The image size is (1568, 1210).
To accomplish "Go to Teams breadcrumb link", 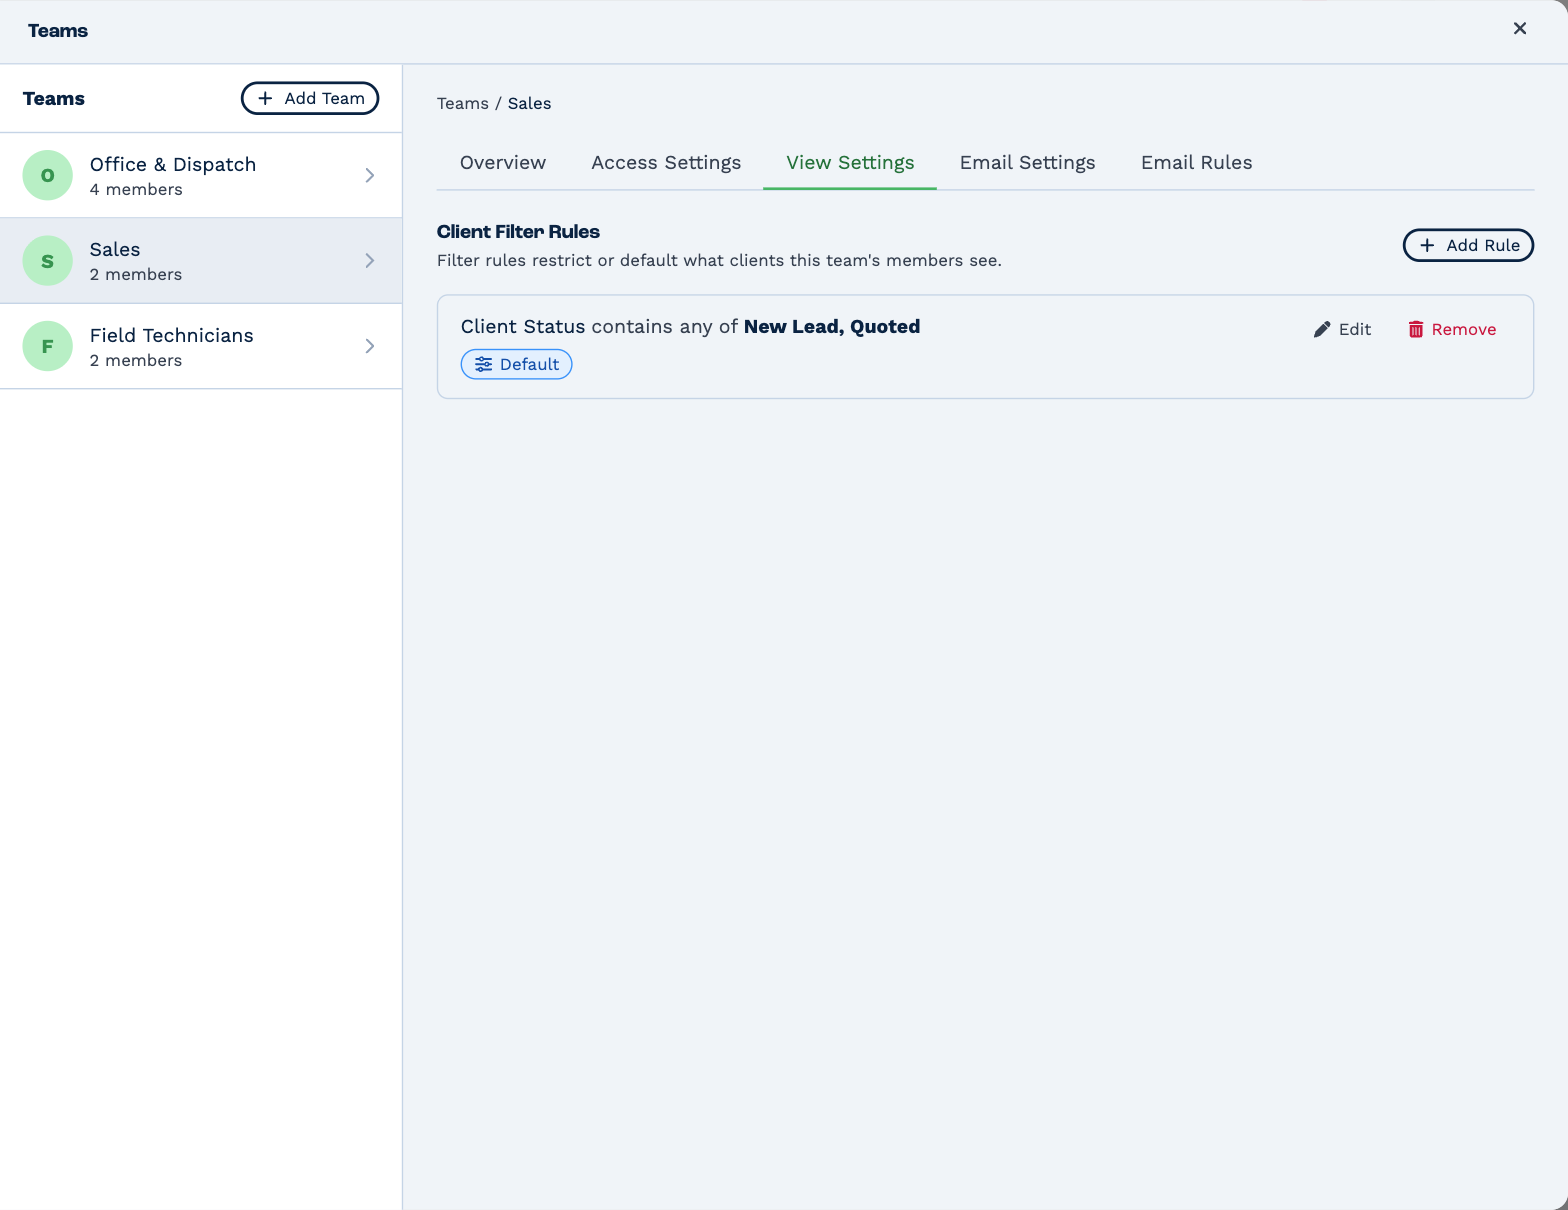I will coord(463,103).
